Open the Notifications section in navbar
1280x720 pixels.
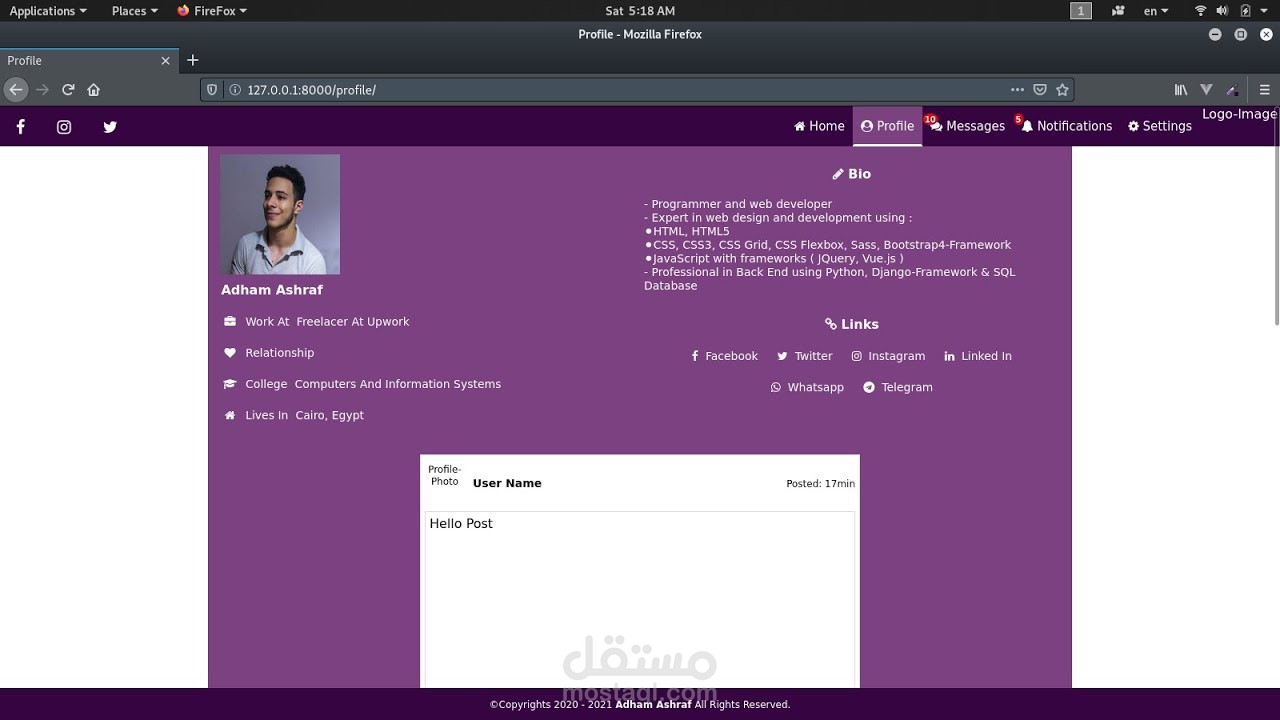1066,125
